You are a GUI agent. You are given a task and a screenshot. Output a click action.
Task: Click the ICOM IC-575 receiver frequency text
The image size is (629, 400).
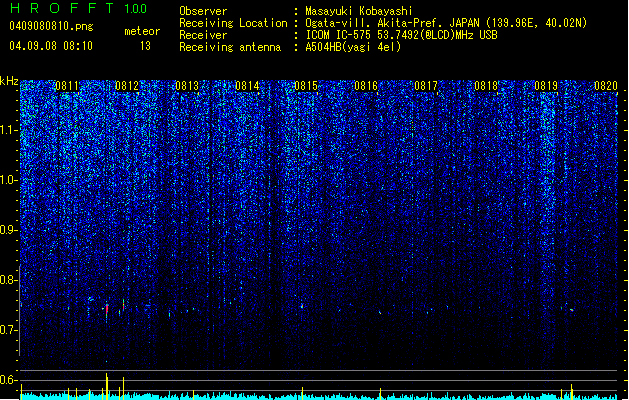point(401,35)
